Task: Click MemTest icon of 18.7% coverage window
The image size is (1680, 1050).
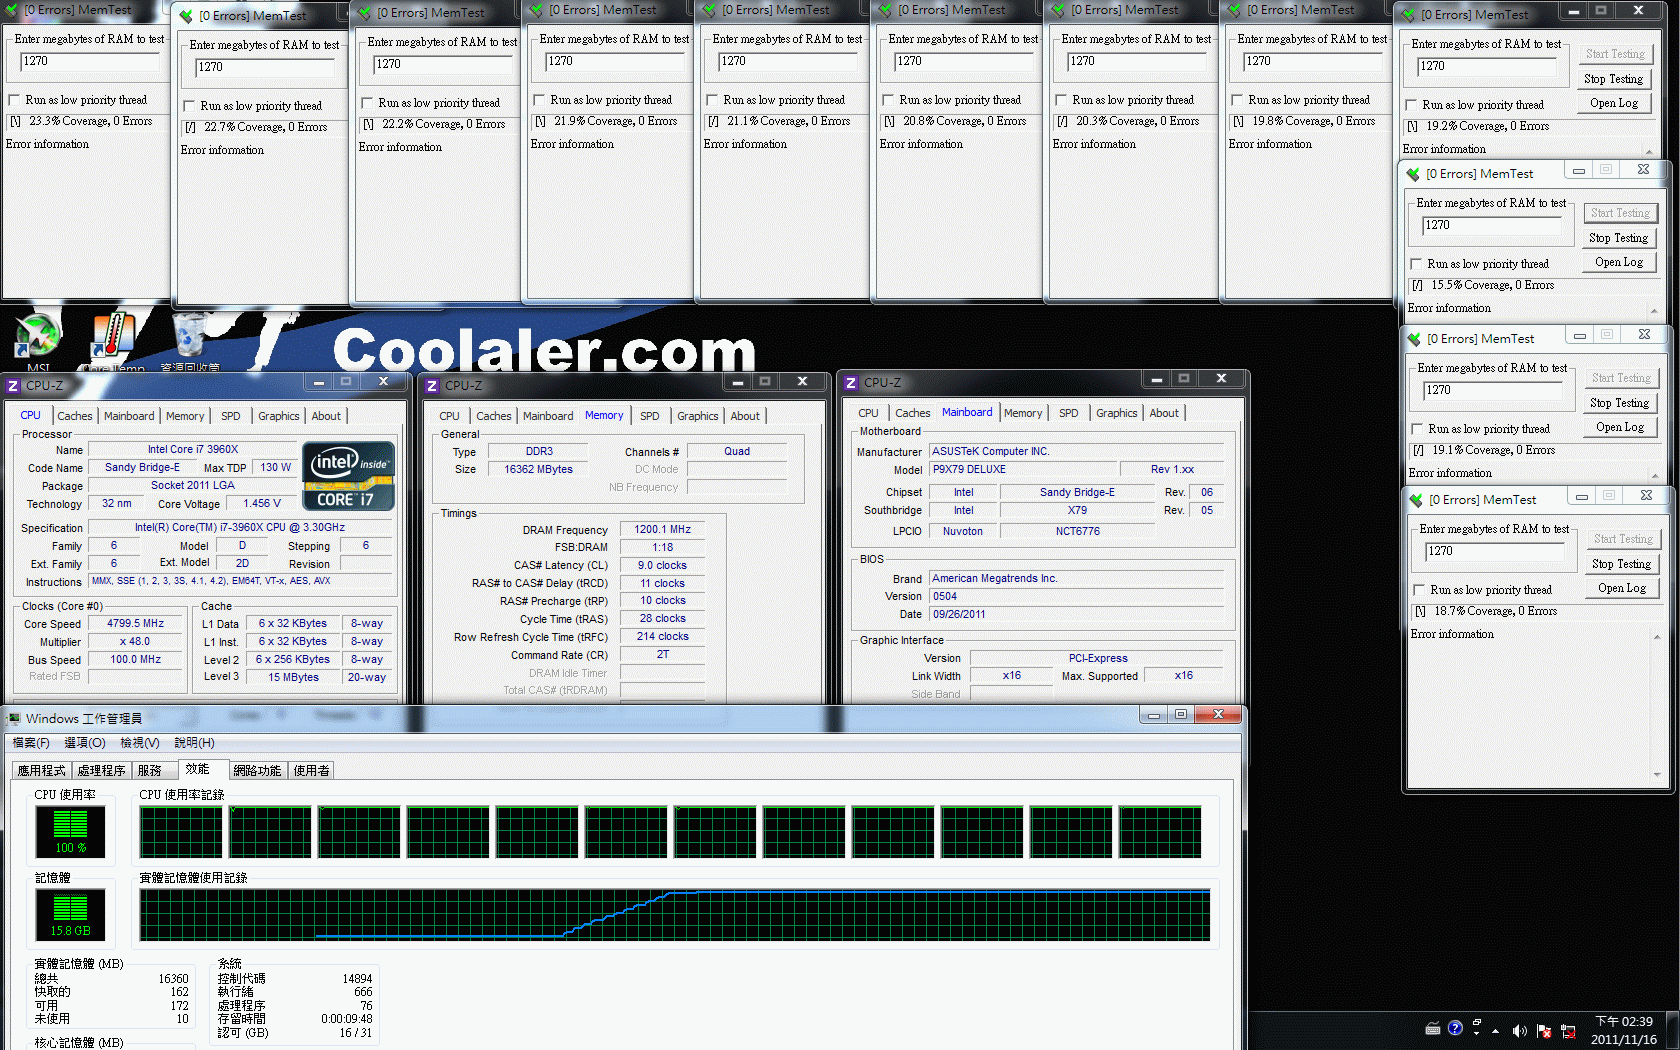Action: pyautogui.click(x=1416, y=500)
